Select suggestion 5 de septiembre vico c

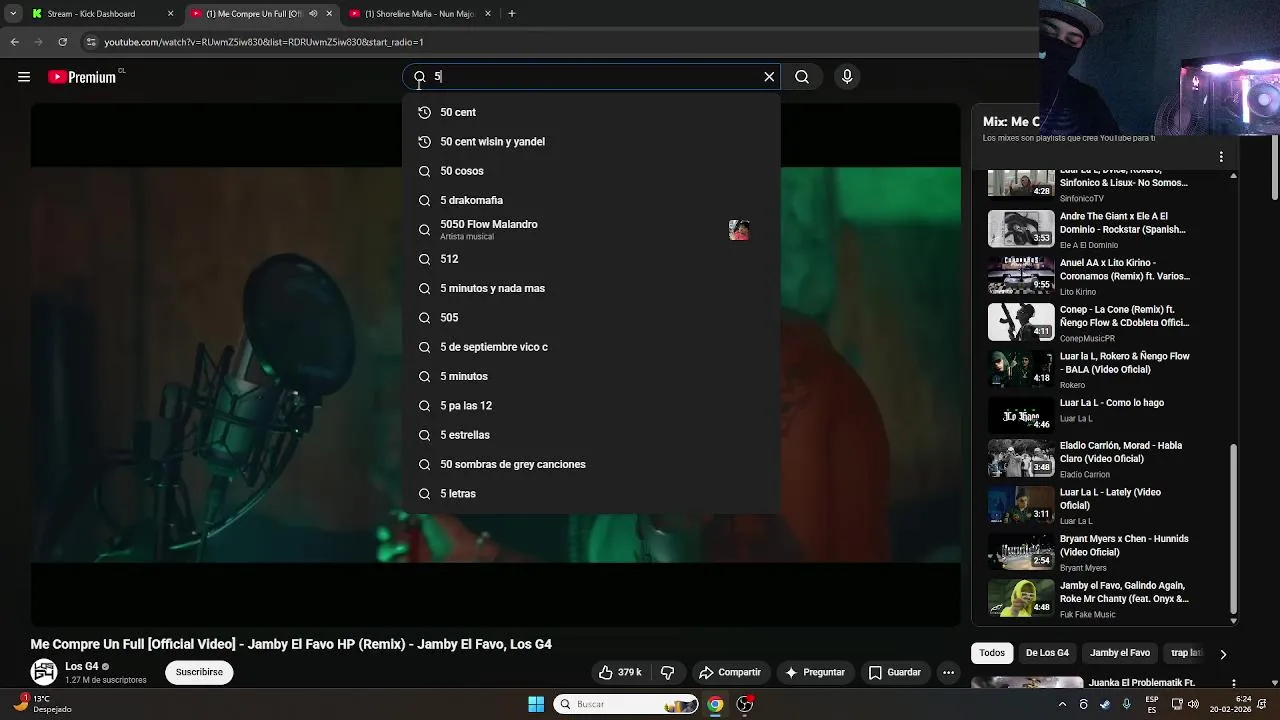(591, 347)
